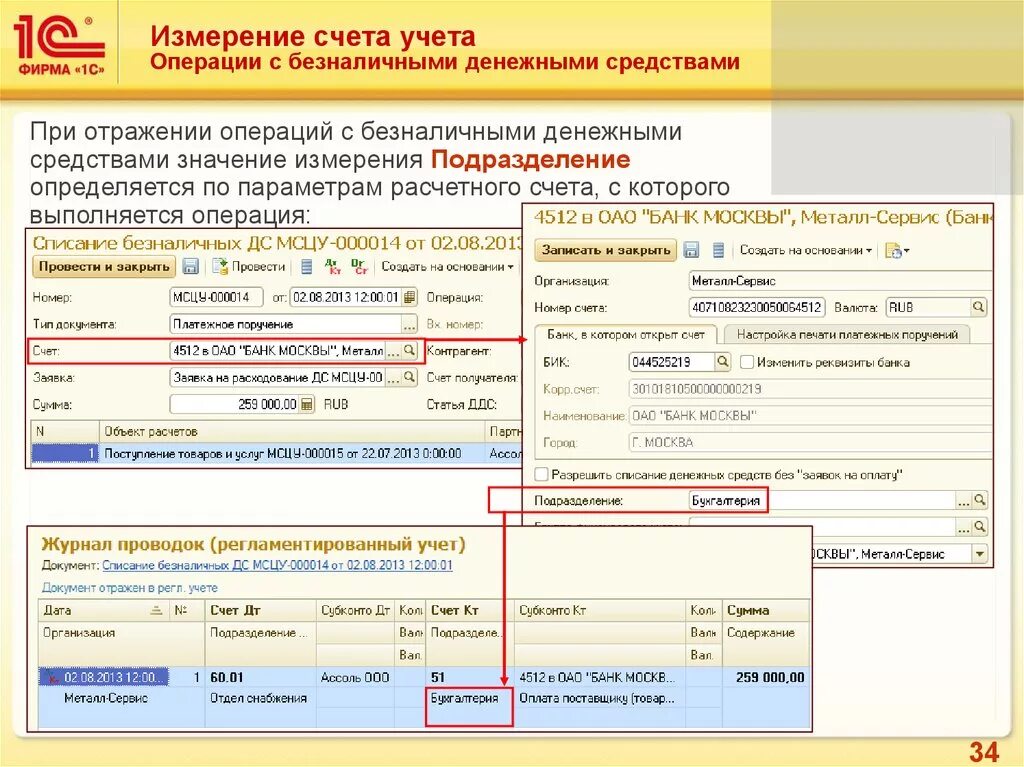Click Оплата поставщику content cell

pos(600,698)
